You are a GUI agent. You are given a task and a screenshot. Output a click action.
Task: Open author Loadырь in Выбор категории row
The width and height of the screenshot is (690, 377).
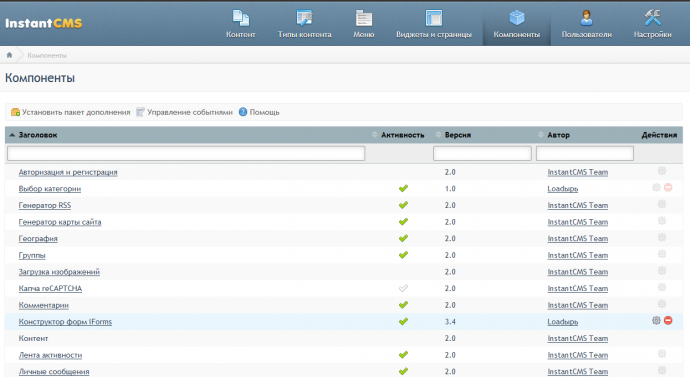click(562, 189)
